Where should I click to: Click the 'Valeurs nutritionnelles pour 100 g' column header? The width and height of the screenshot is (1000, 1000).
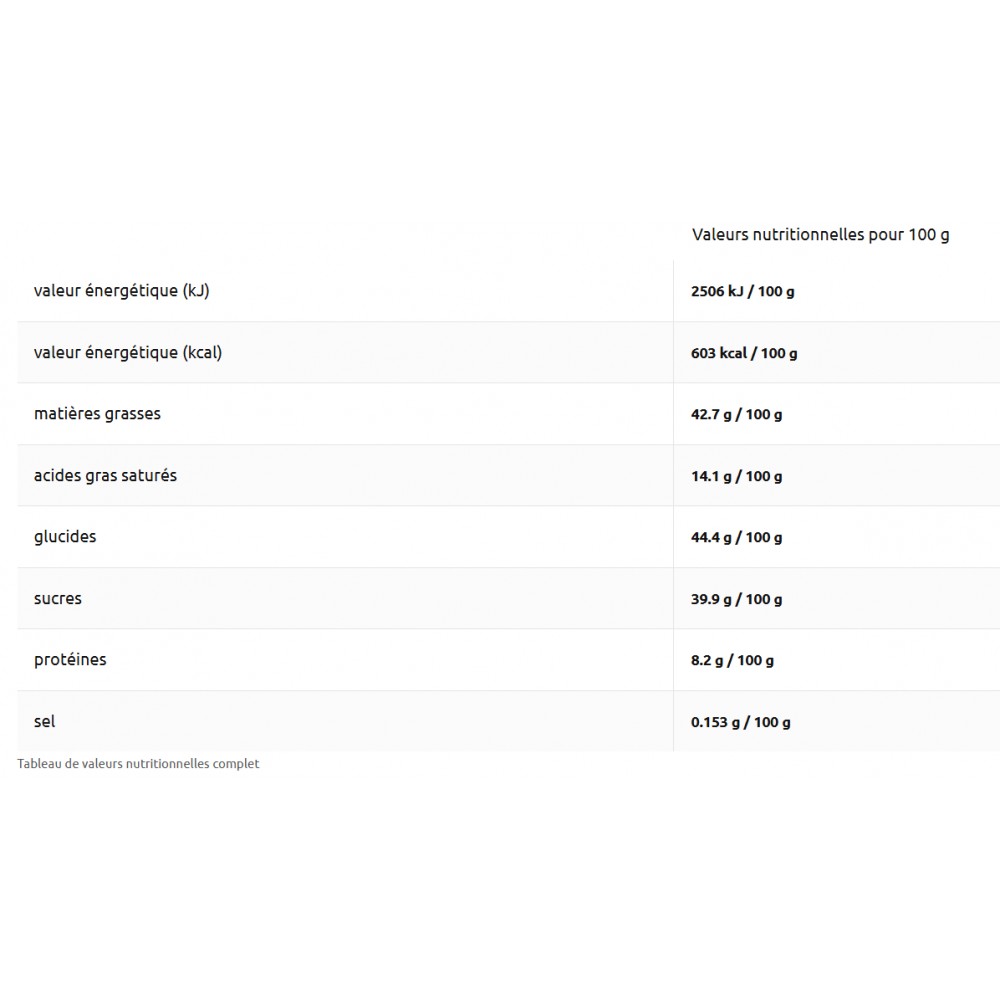pos(820,235)
